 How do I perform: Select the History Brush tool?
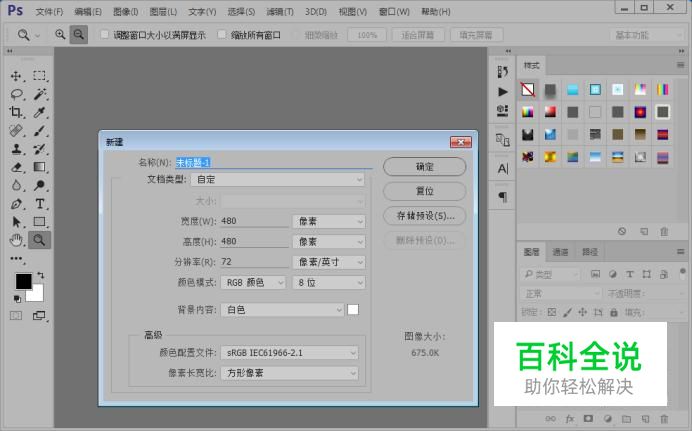pos(39,149)
